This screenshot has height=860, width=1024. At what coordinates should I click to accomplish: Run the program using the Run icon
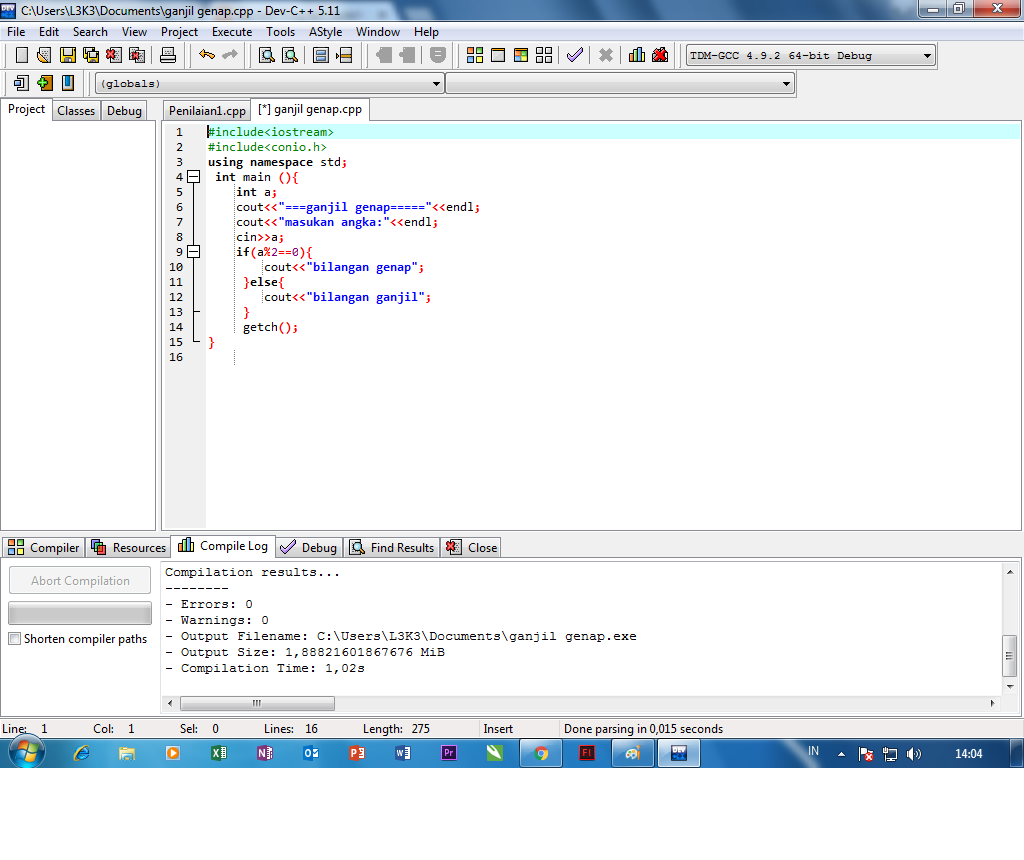(498, 55)
